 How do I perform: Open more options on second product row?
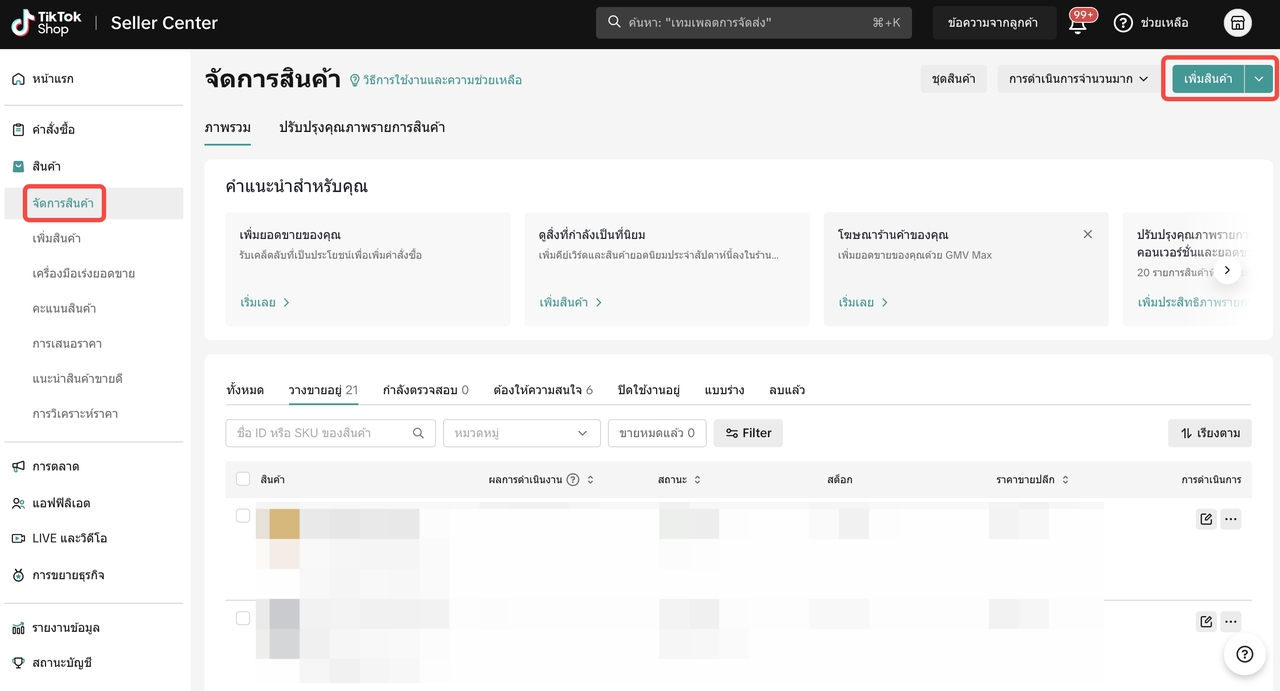pyautogui.click(x=1231, y=621)
